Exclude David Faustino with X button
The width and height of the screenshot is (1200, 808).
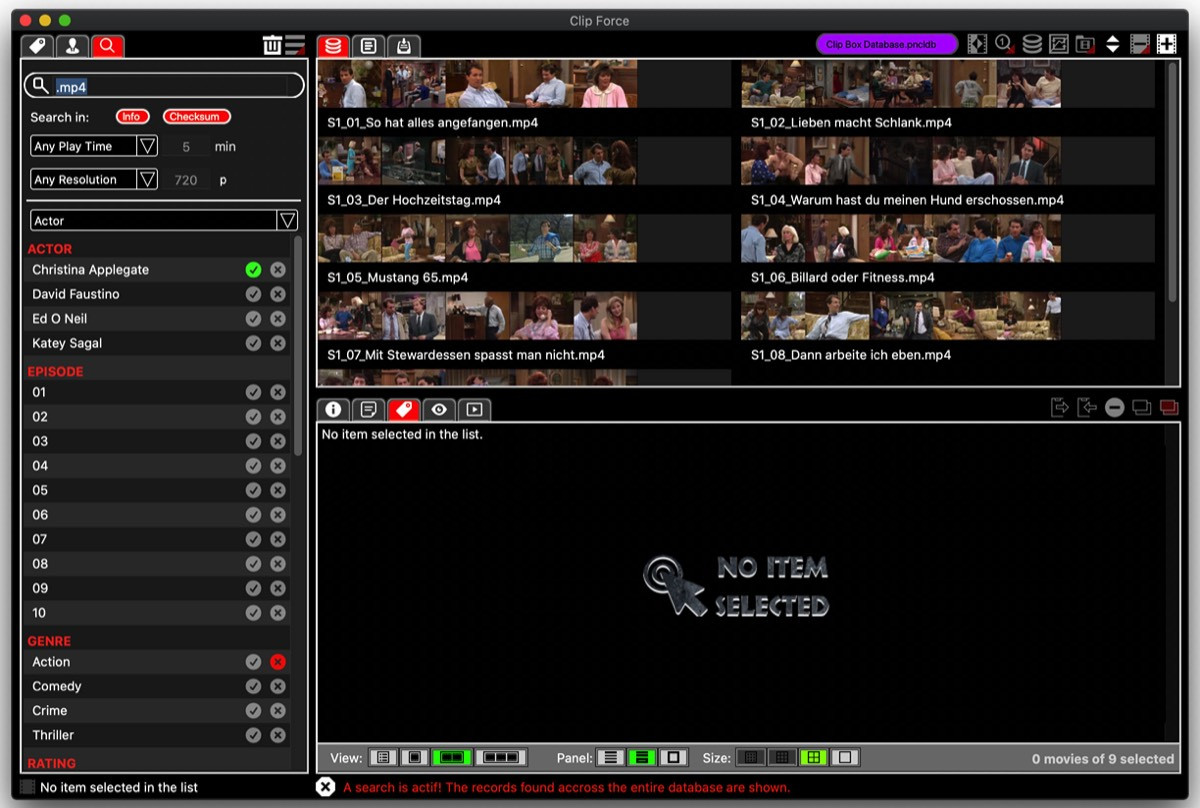coord(278,294)
